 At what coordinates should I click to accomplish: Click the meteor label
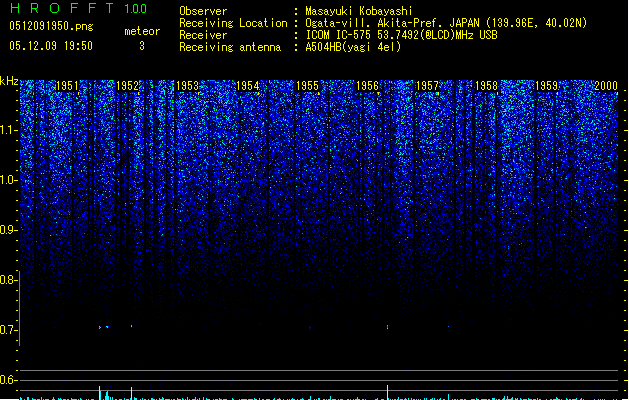(142, 31)
